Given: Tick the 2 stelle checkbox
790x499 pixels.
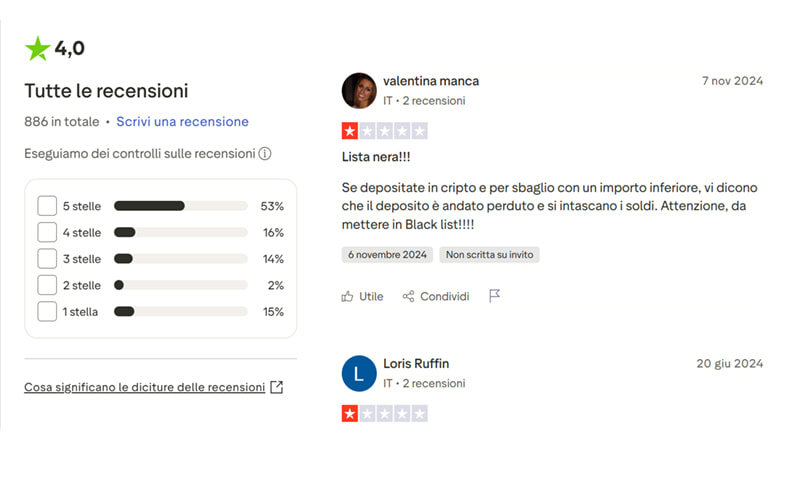Looking at the screenshot, I should [x=47, y=285].
